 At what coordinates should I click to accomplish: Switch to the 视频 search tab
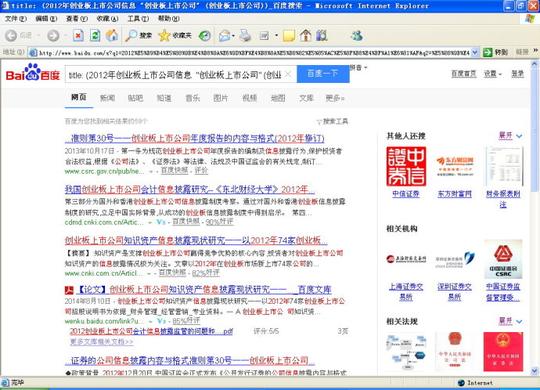(249, 98)
